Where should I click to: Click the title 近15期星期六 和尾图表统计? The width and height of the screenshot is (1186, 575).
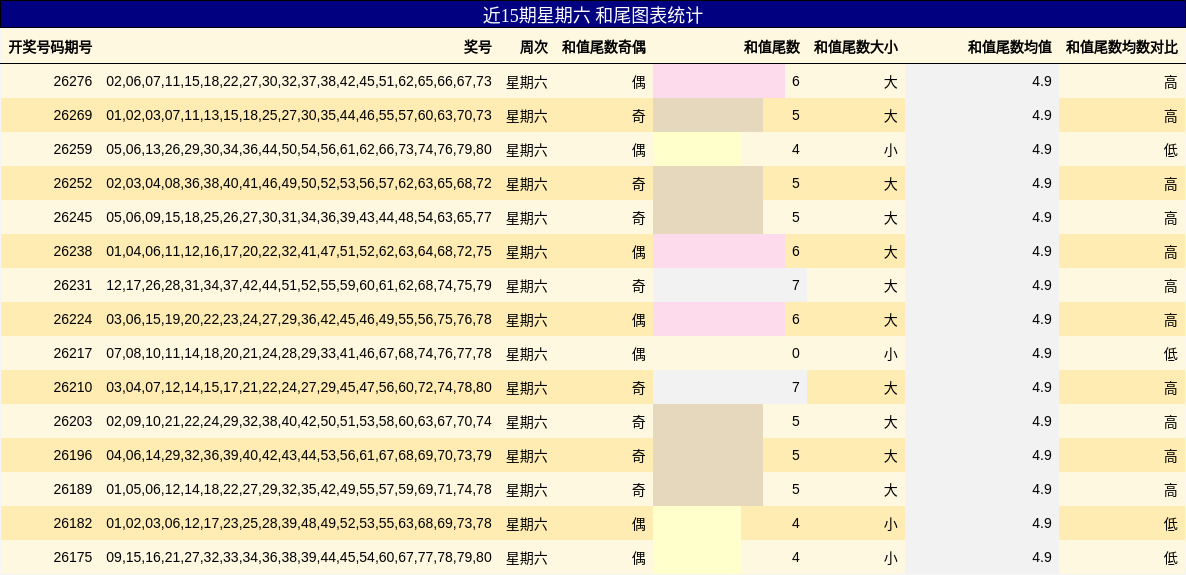coord(593,14)
